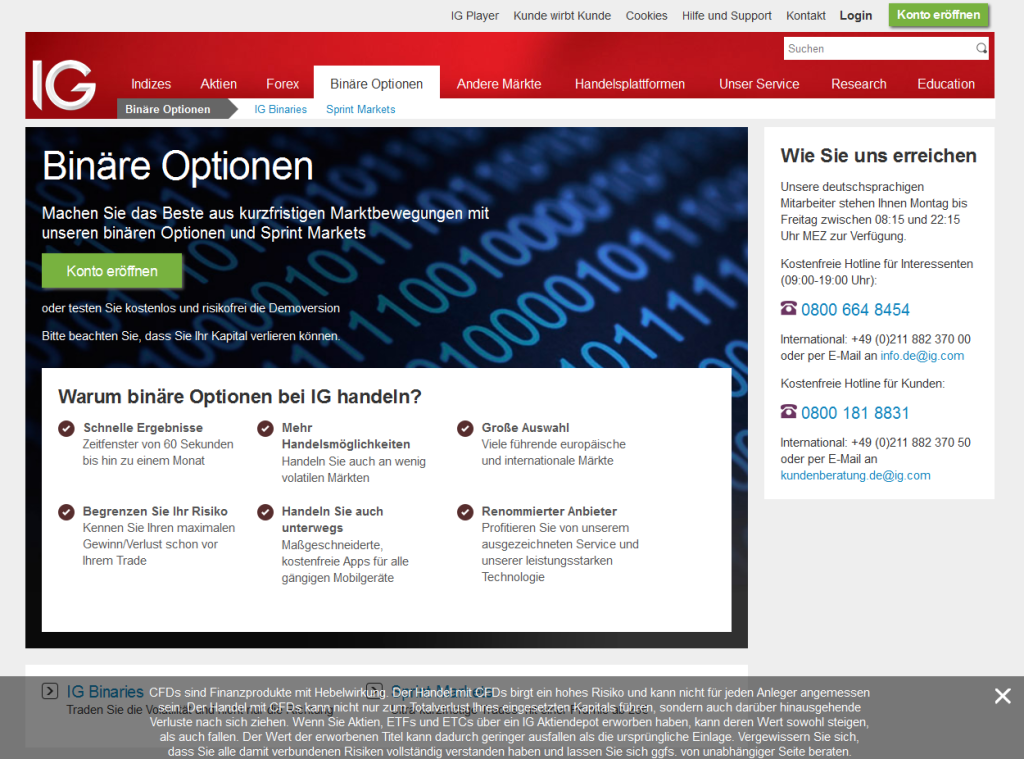Click the arrow icon next to IG Binaries
Image resolution: width=1024 pixels, height=759 pixels.
coord(50,691)
